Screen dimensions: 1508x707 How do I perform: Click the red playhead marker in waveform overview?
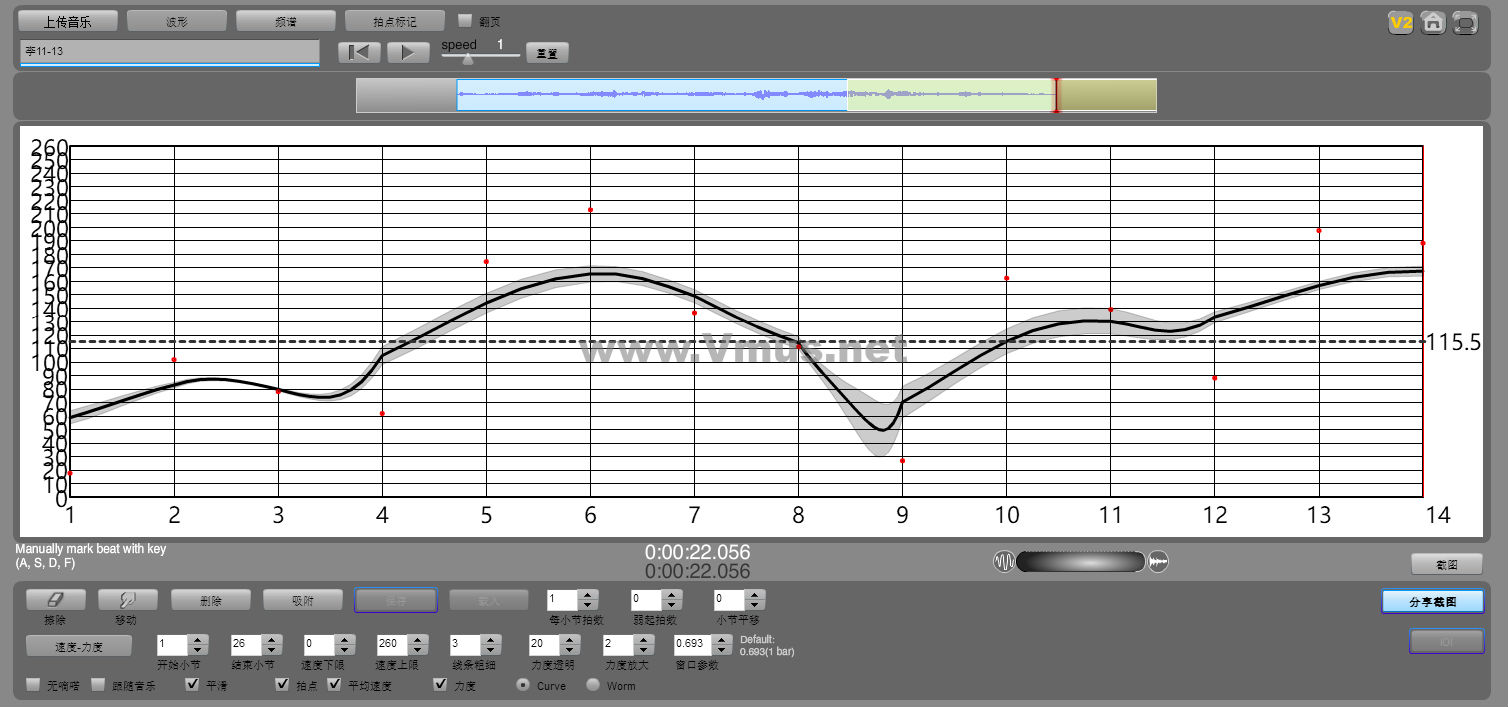tap(1056, 95)
